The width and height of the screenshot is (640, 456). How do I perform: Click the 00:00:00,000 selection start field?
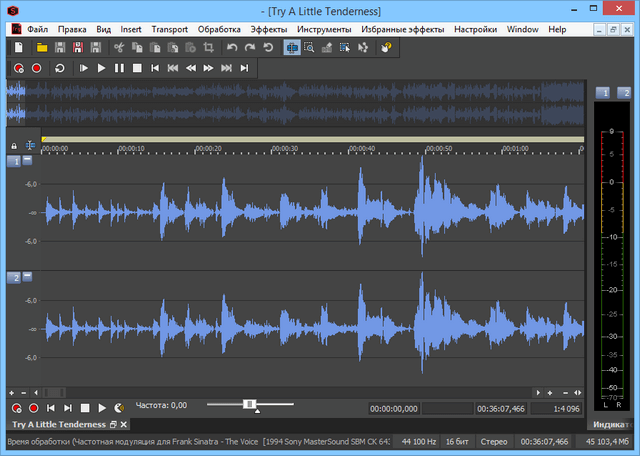pos(392,409)
